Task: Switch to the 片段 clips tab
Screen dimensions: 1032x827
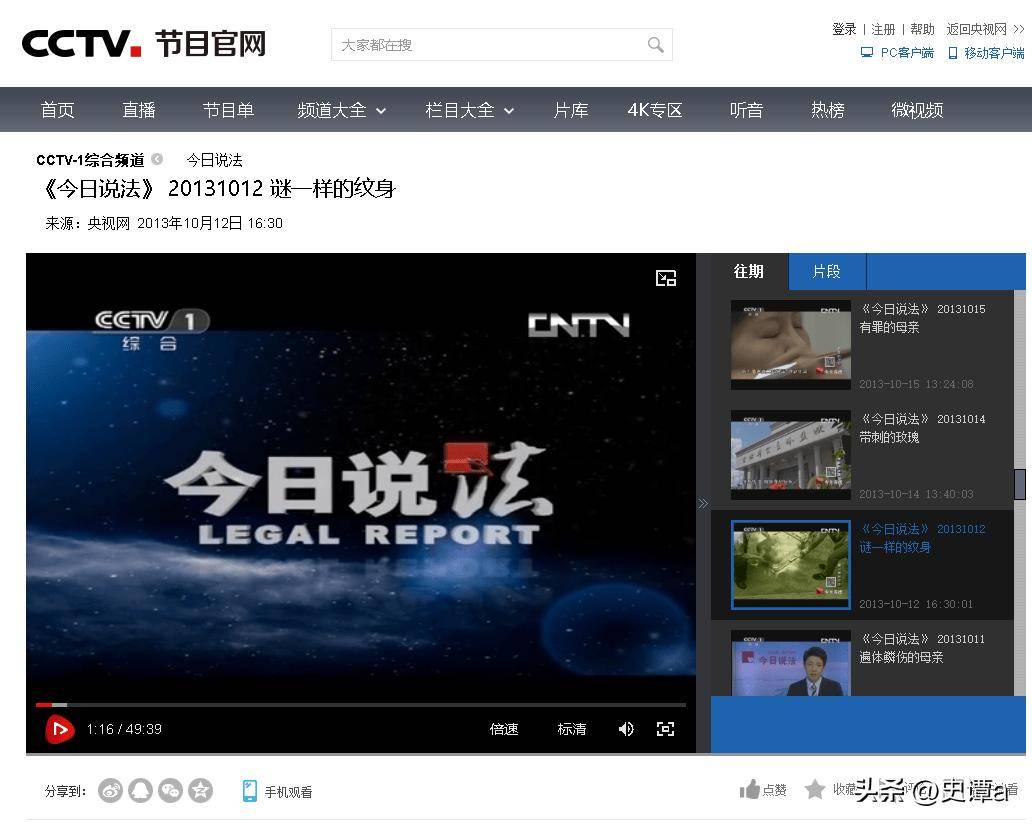Action: pyautogui.click(x=827, y=271)
